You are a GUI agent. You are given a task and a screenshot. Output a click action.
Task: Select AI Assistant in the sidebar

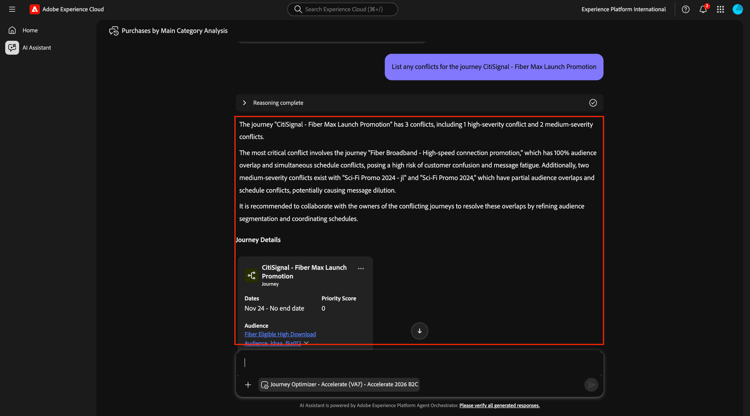[x=36, y=48]
